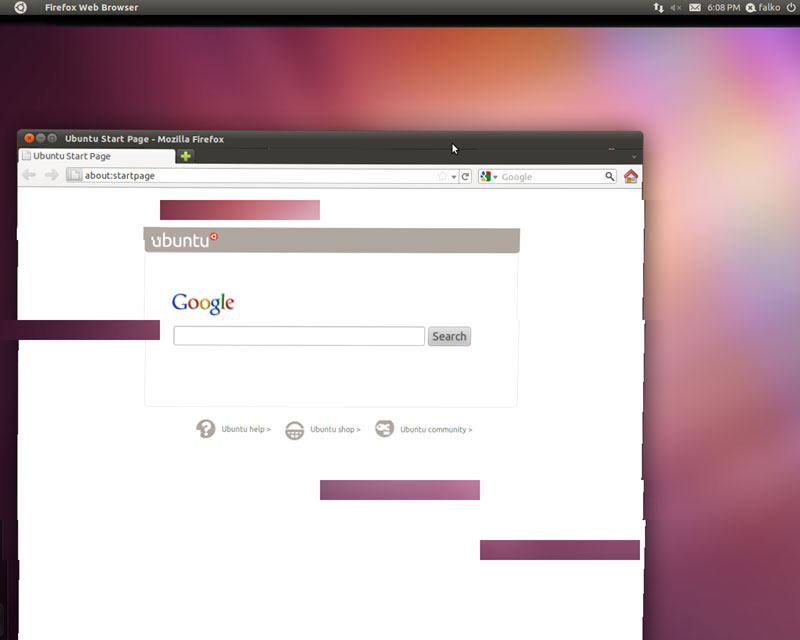Maximize the Firefox window

coord(52,138)
